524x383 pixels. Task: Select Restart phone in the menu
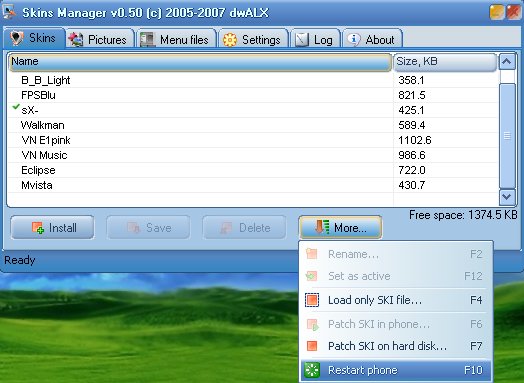(396, 370)
